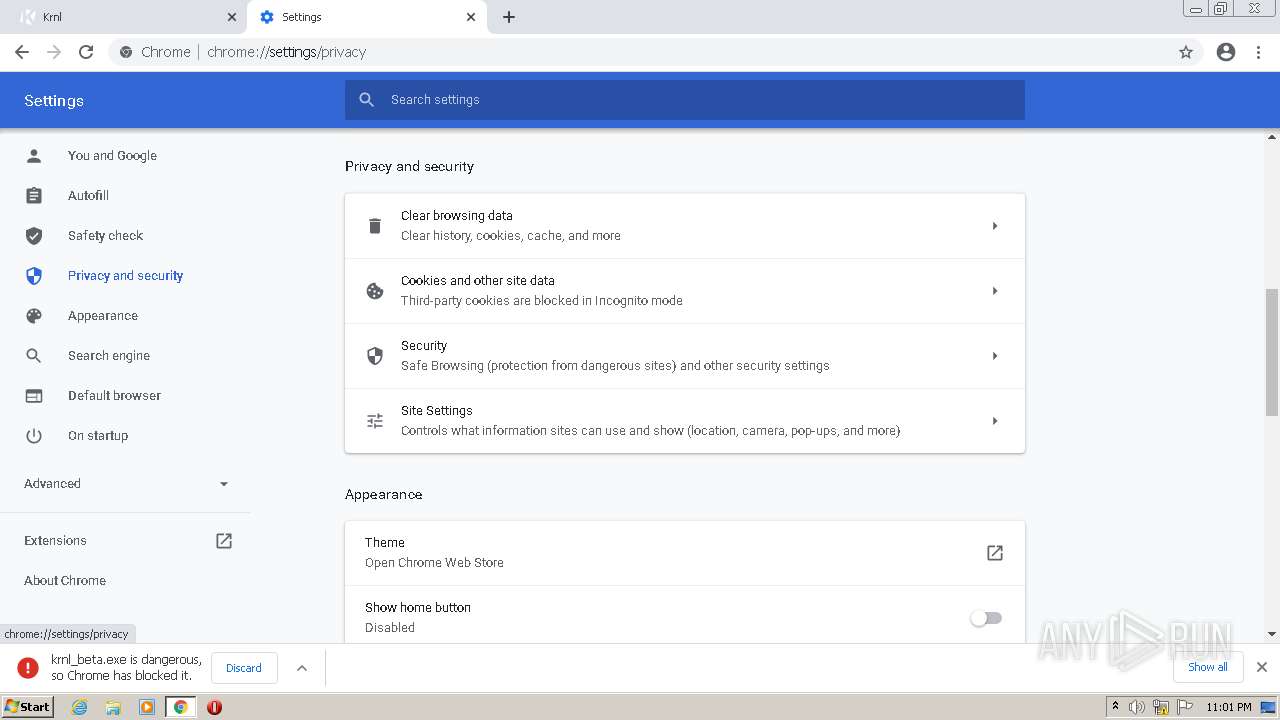Click the palette icon beside Appearance
The image size is (1280, 720).
tap(34, 315)
